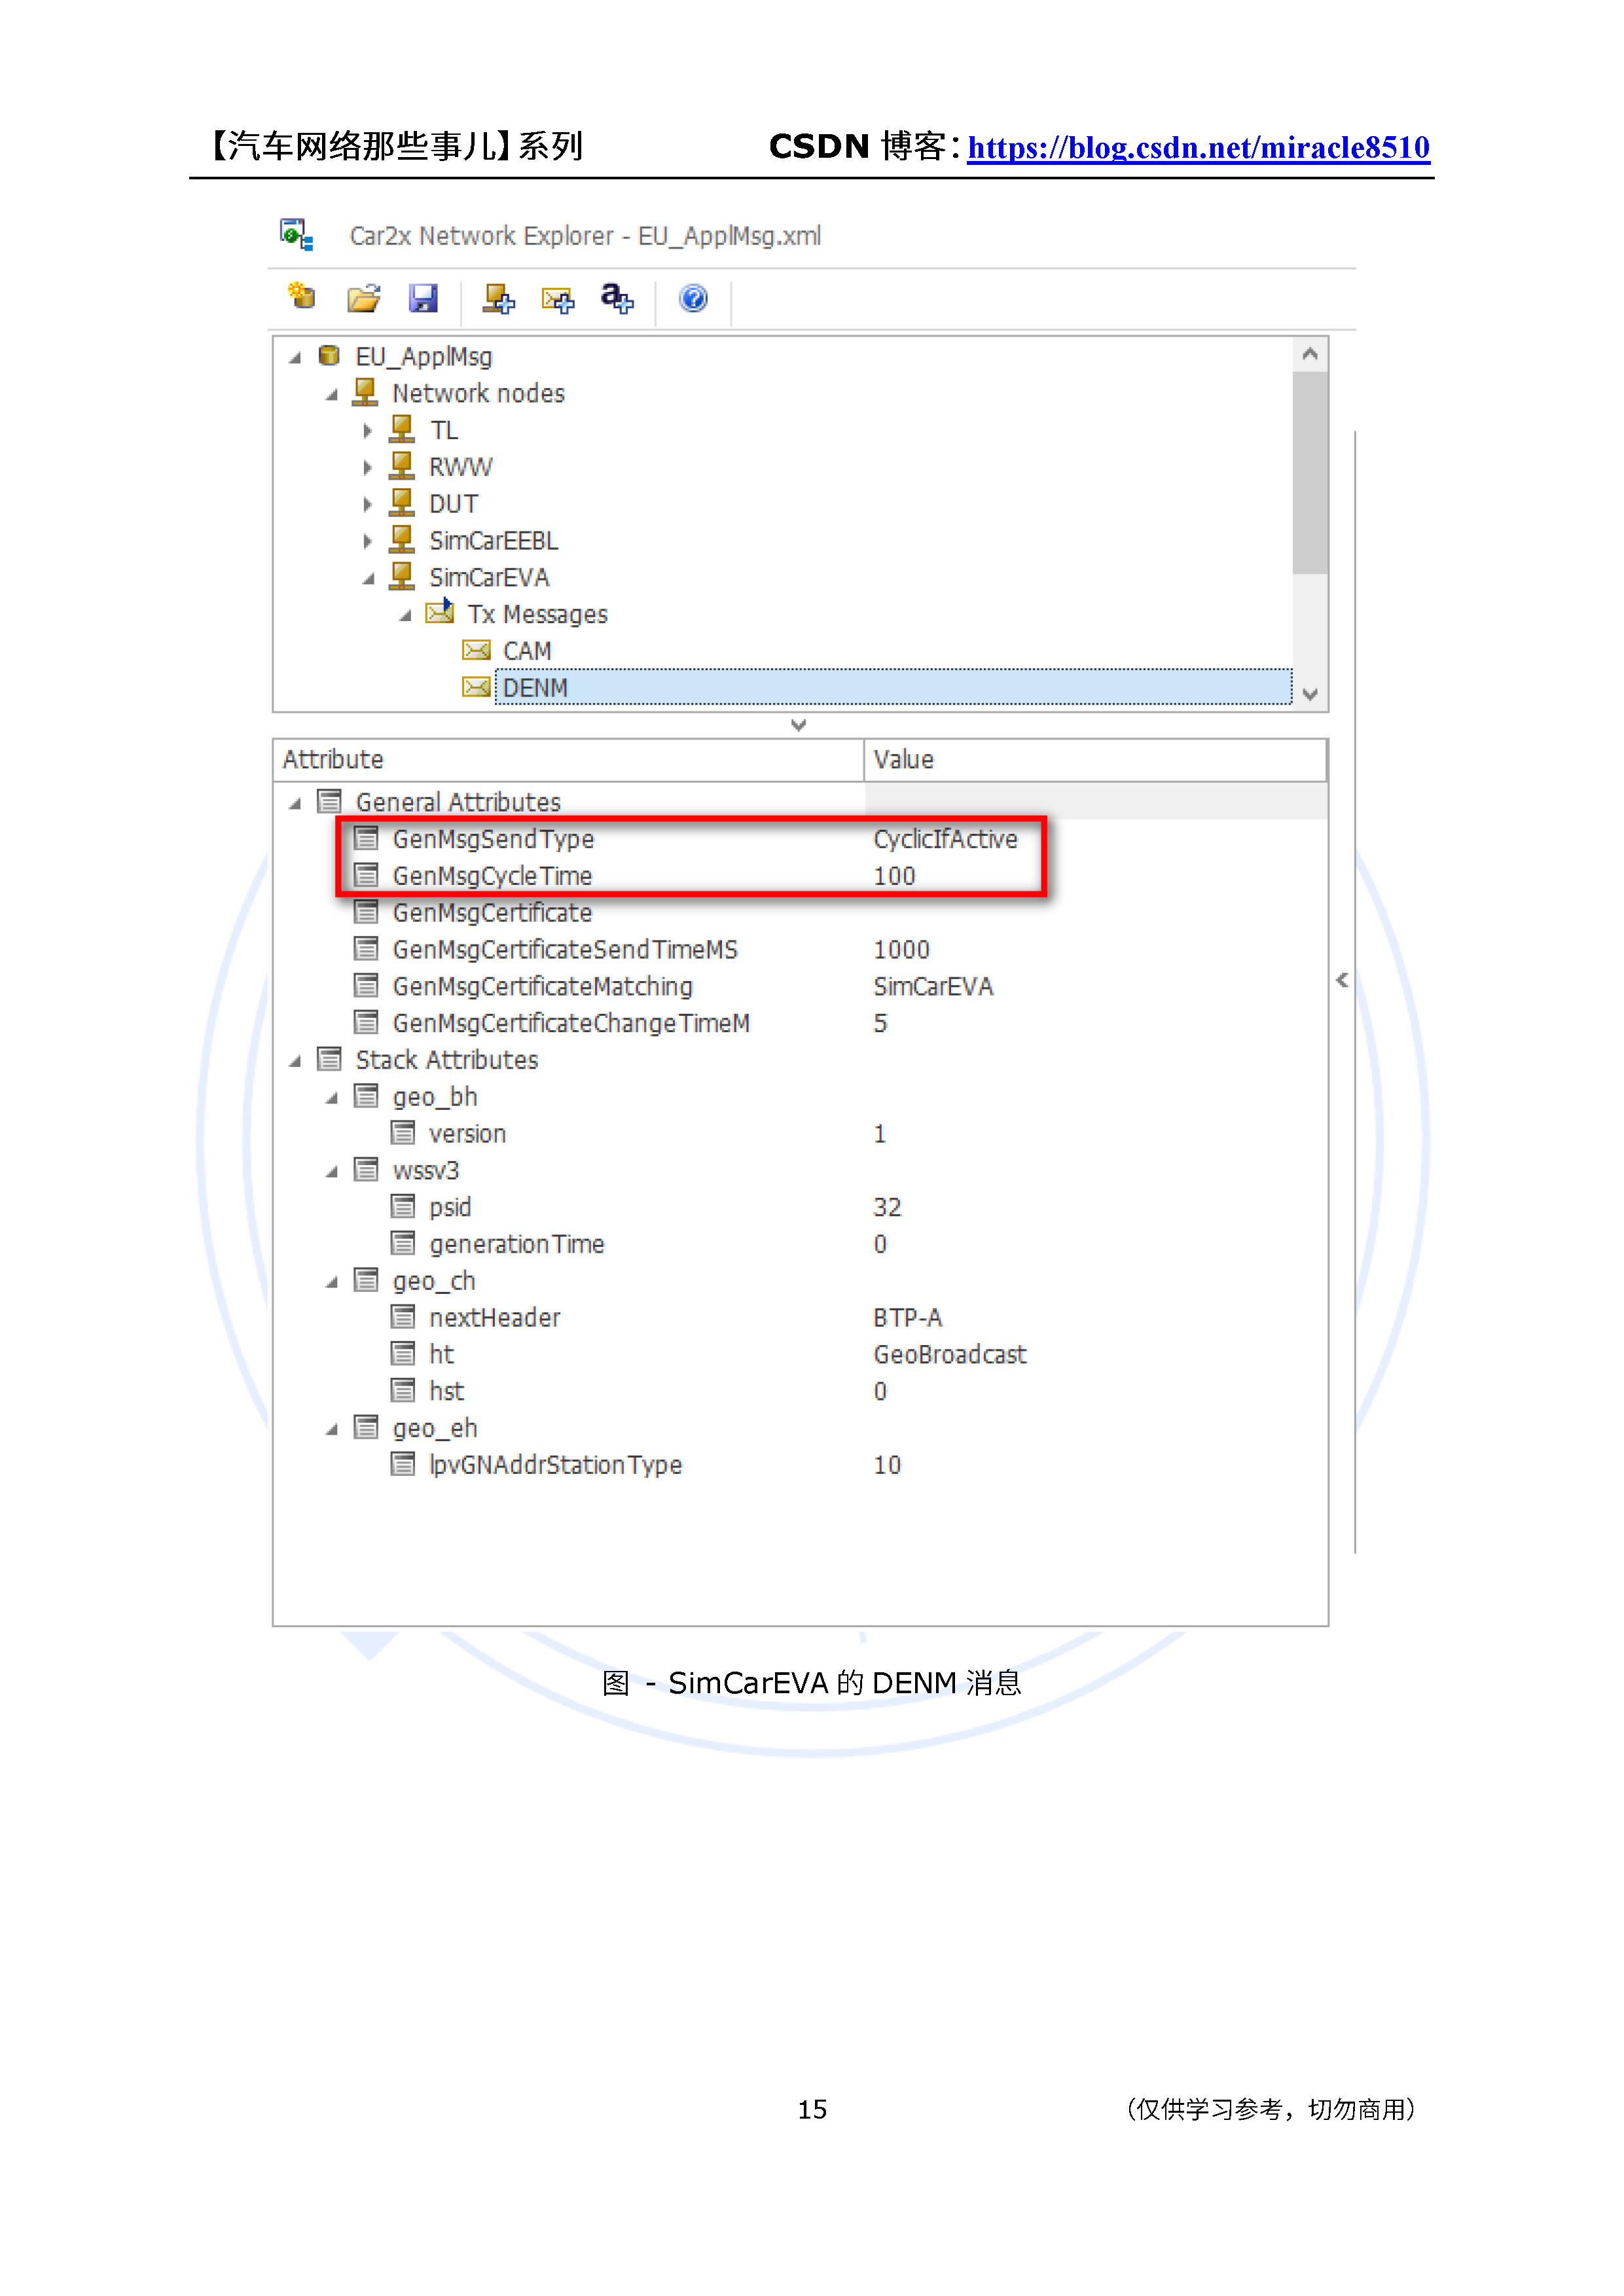Click the GenMsgCertificateMatching value SimCarEVA
This screenshot has width=1624, height=2296.
point(933,986)
